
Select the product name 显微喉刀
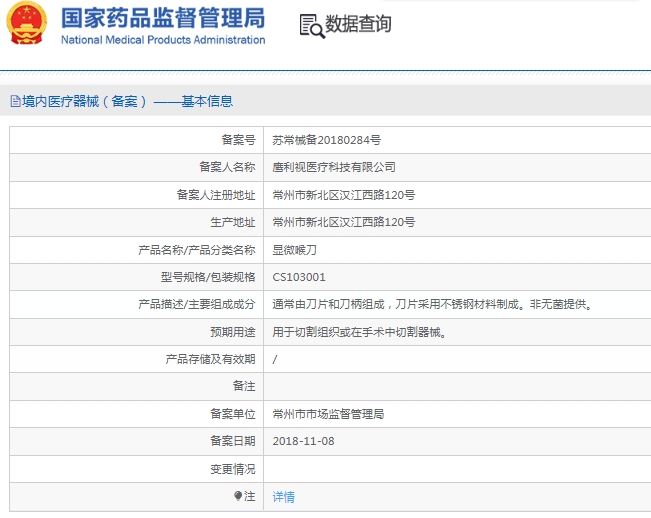tap(294, 250)
